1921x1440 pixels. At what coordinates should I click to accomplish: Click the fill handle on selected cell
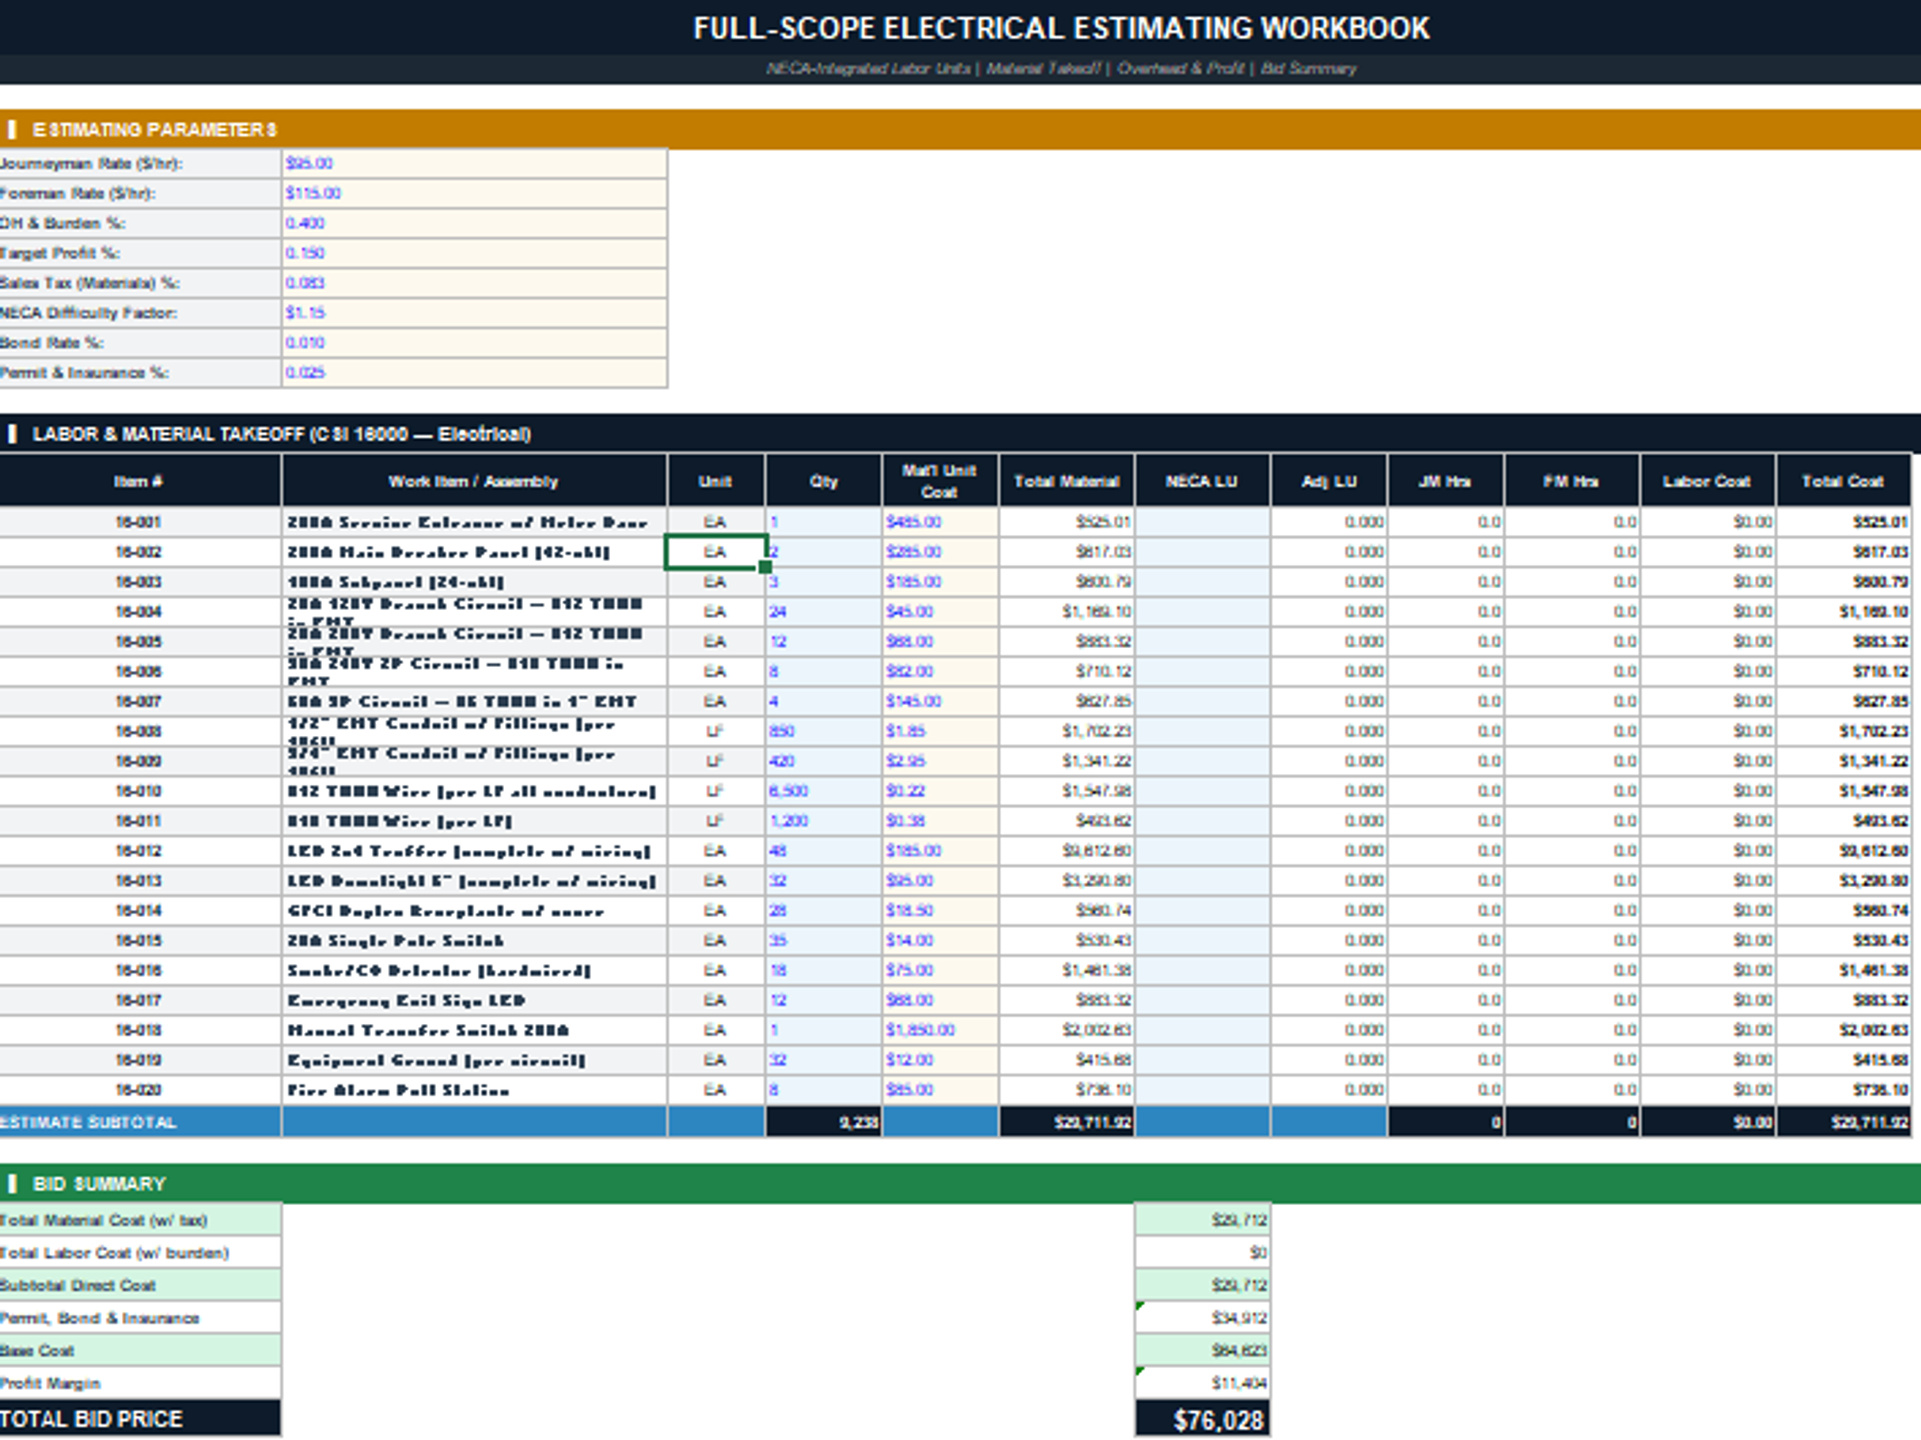coord(765,567)
